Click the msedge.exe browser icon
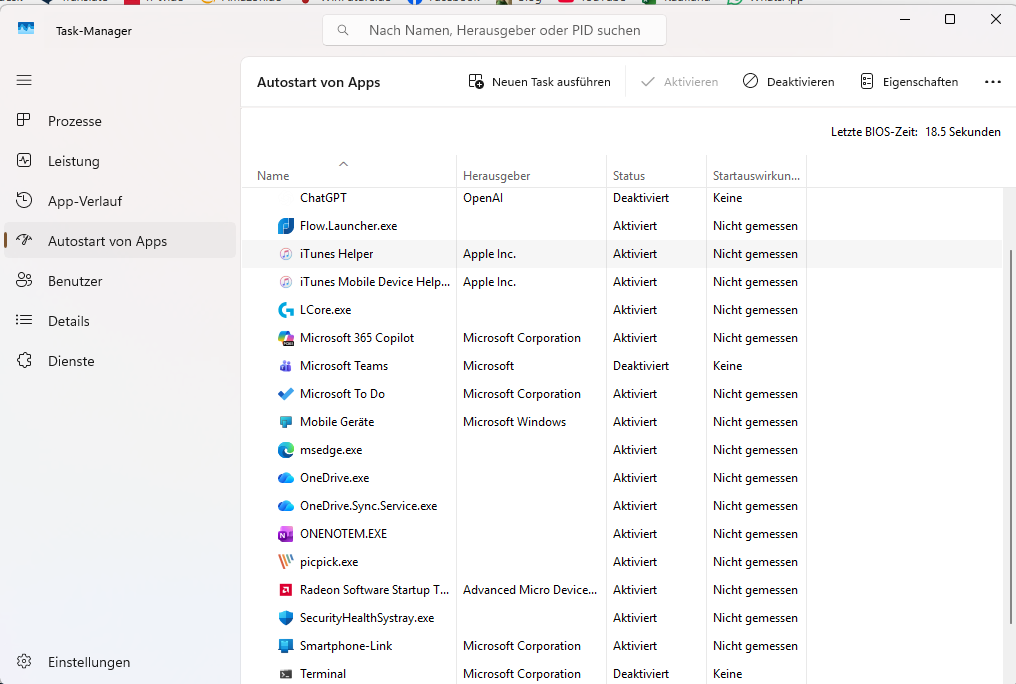Screen dimensions: 1016x684 pyautogui.click(x=286, y=450)
